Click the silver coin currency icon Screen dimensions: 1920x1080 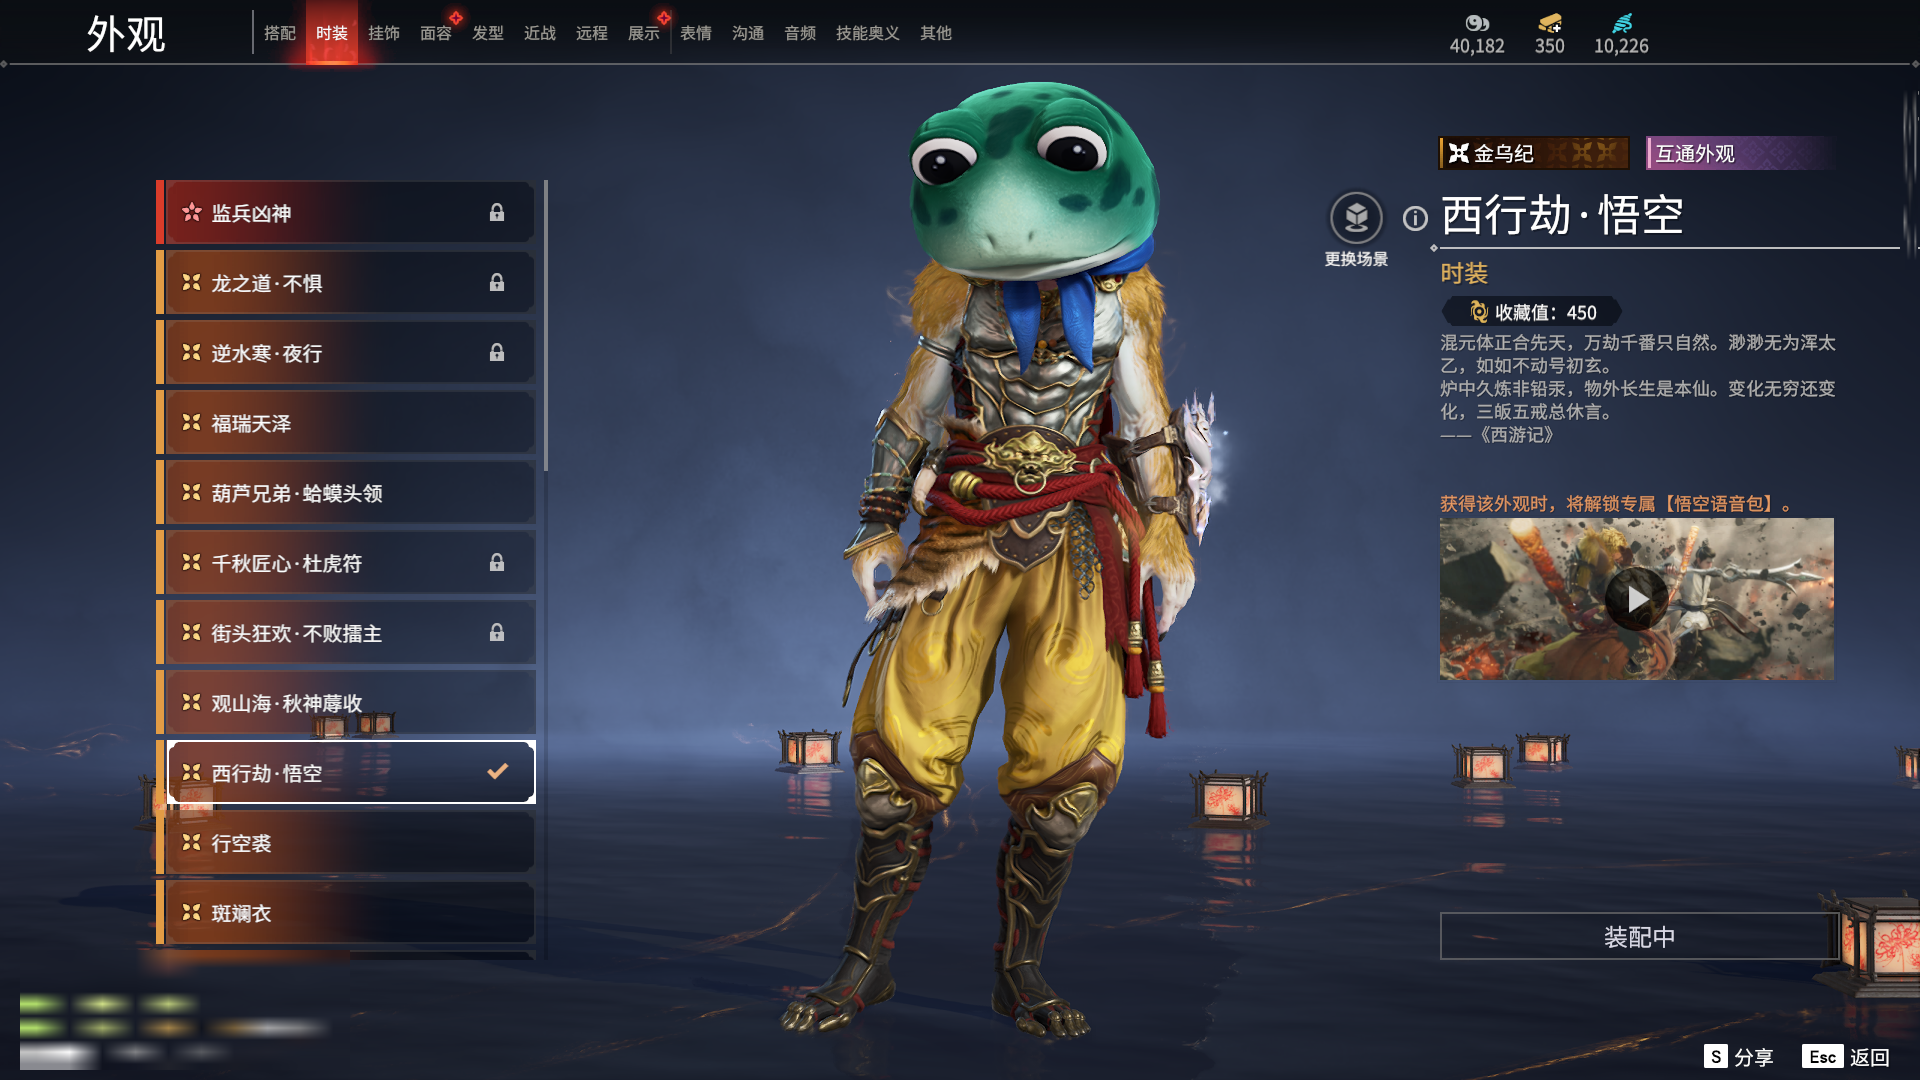point(1477,23)
